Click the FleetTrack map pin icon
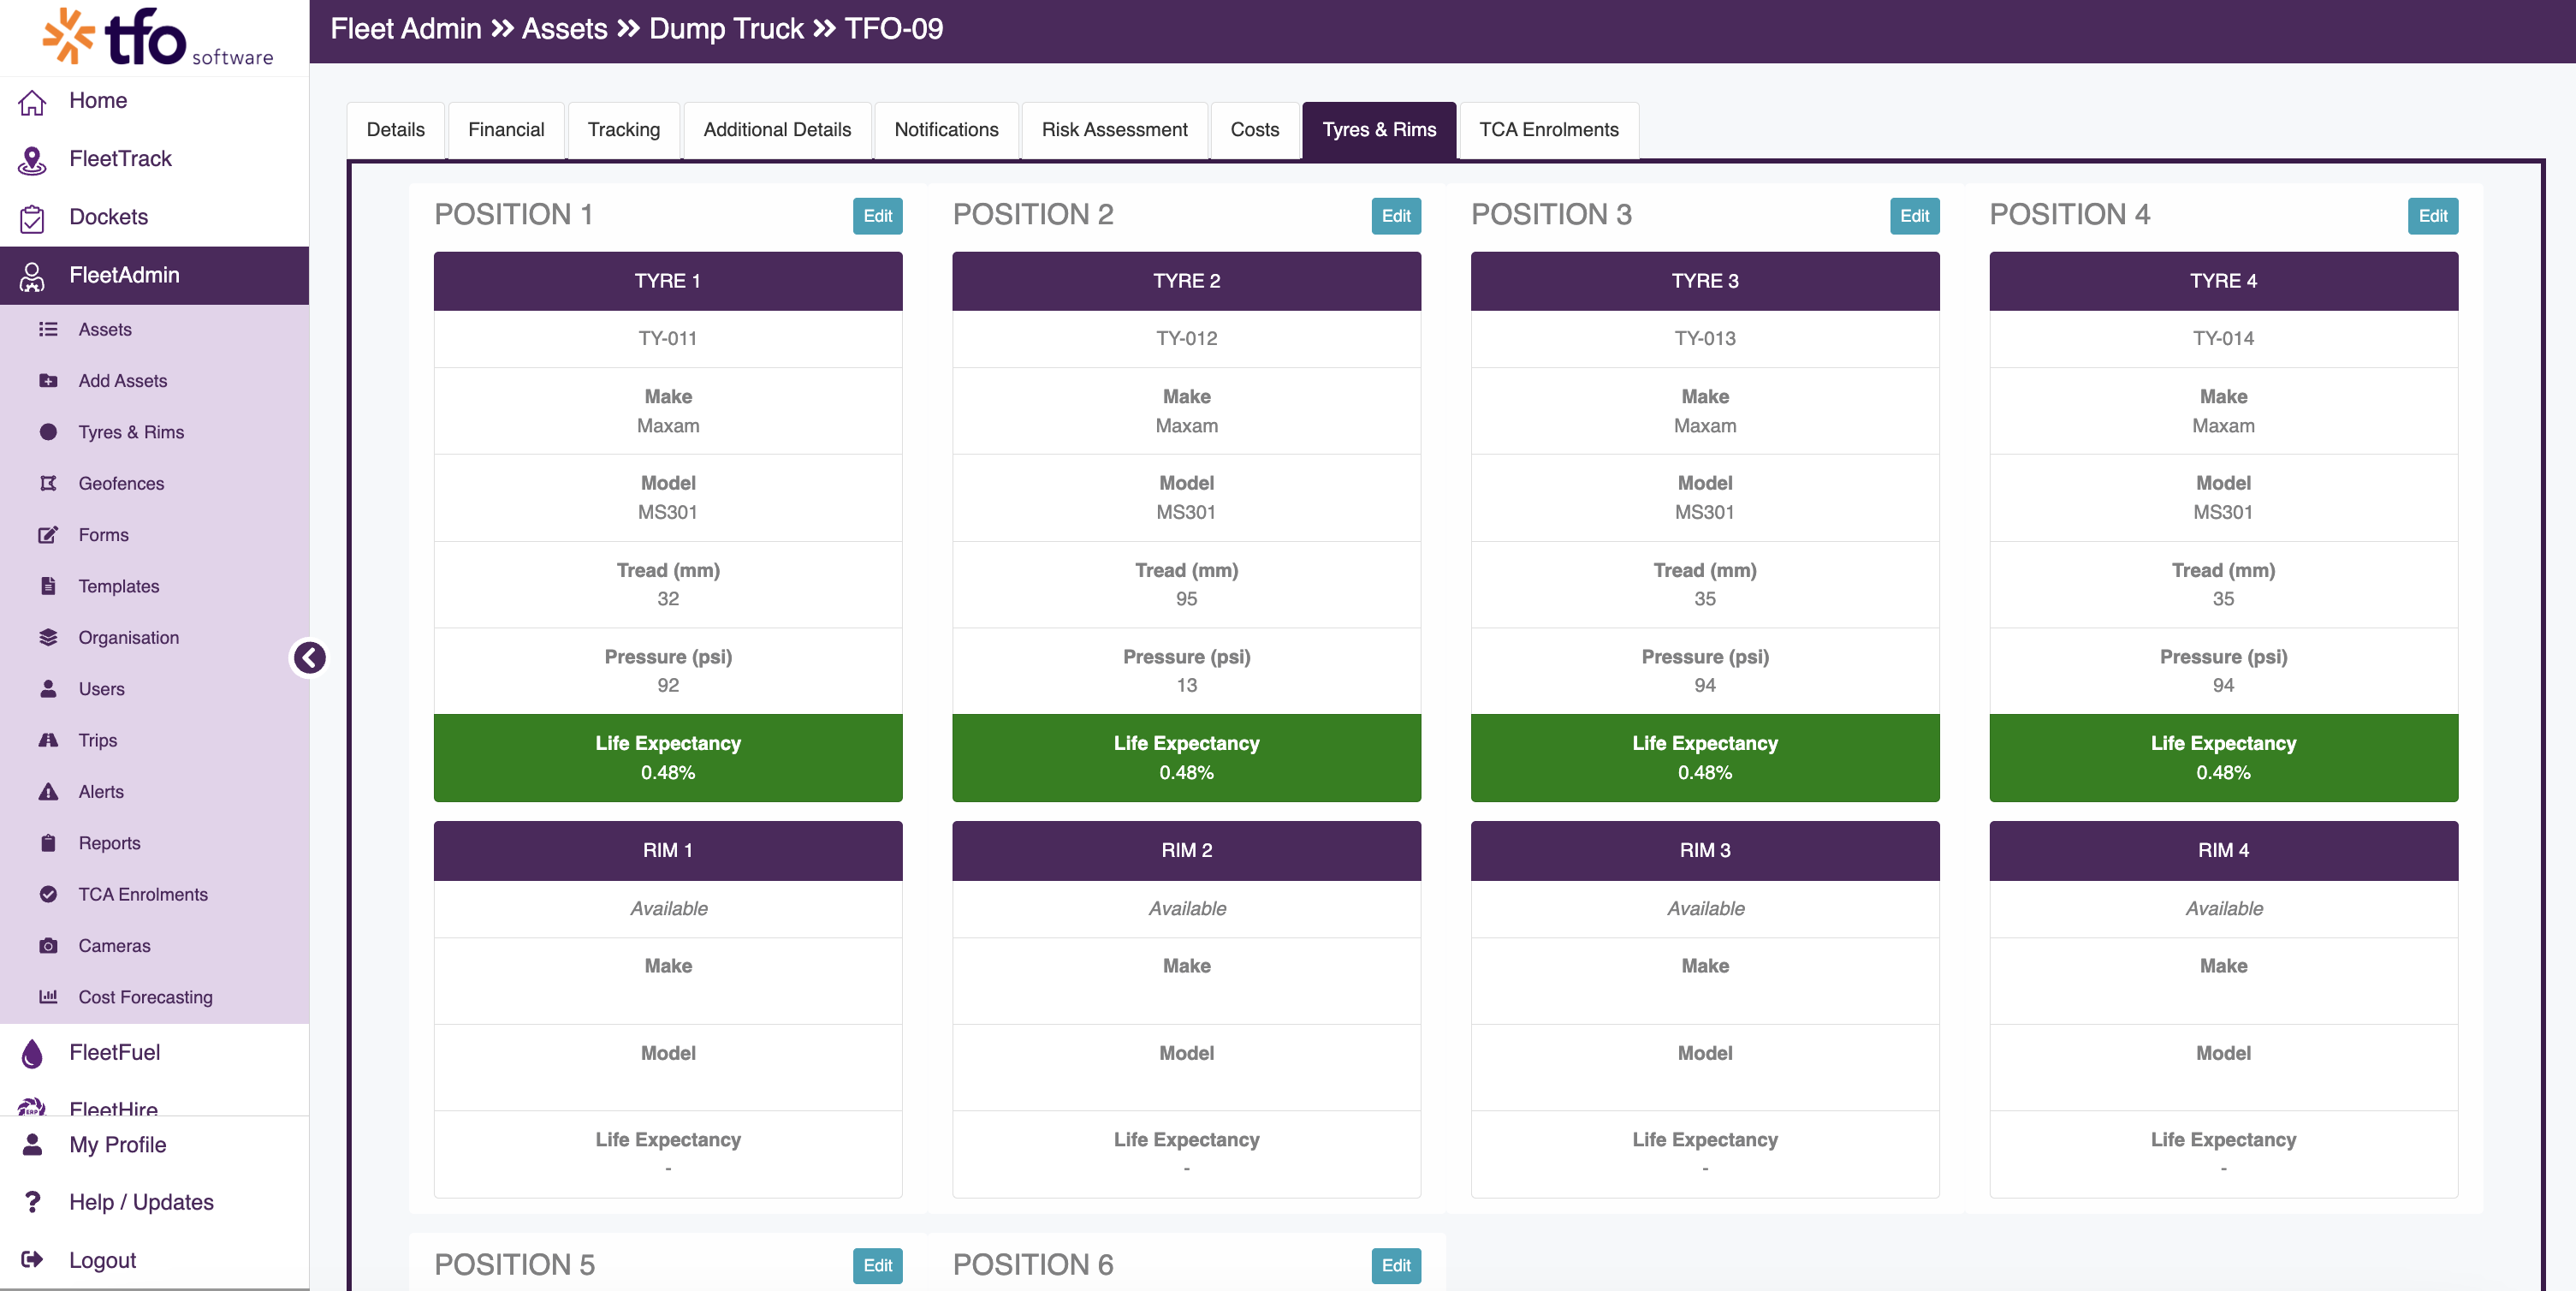The height and width of the screenshot is (1291, 2576). point(32,159)
